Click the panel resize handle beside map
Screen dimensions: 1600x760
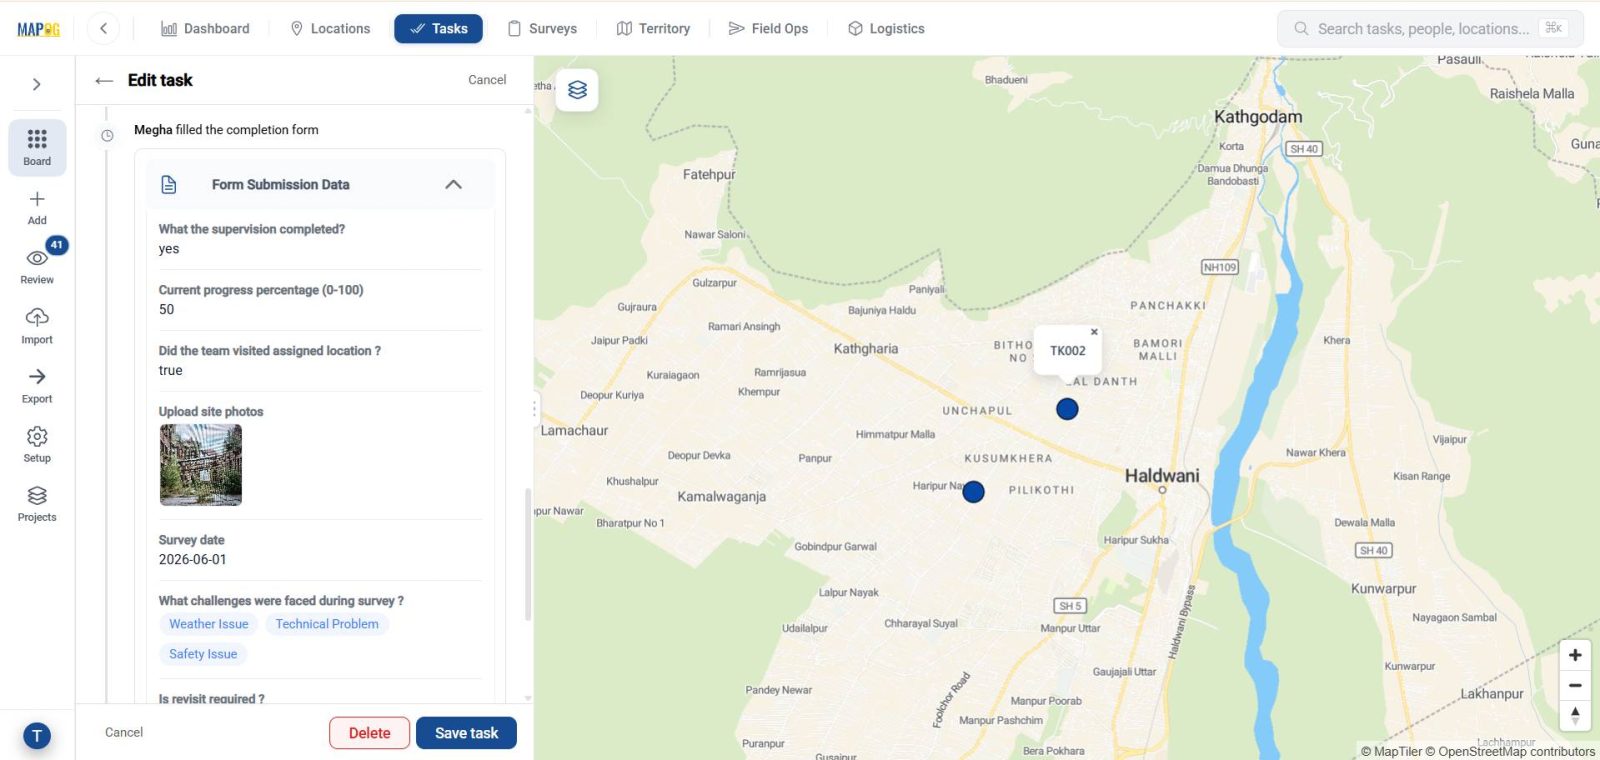click(x=534, y=407)
